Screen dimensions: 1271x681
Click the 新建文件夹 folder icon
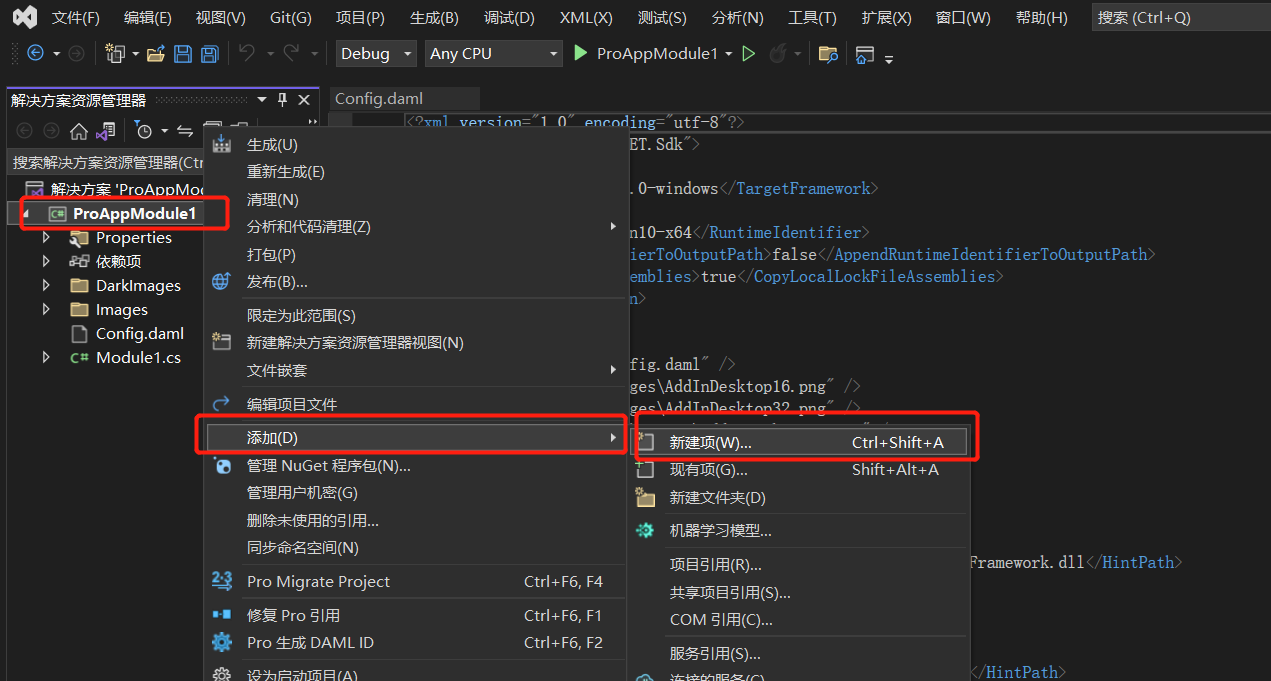click(x=646, y=497)
